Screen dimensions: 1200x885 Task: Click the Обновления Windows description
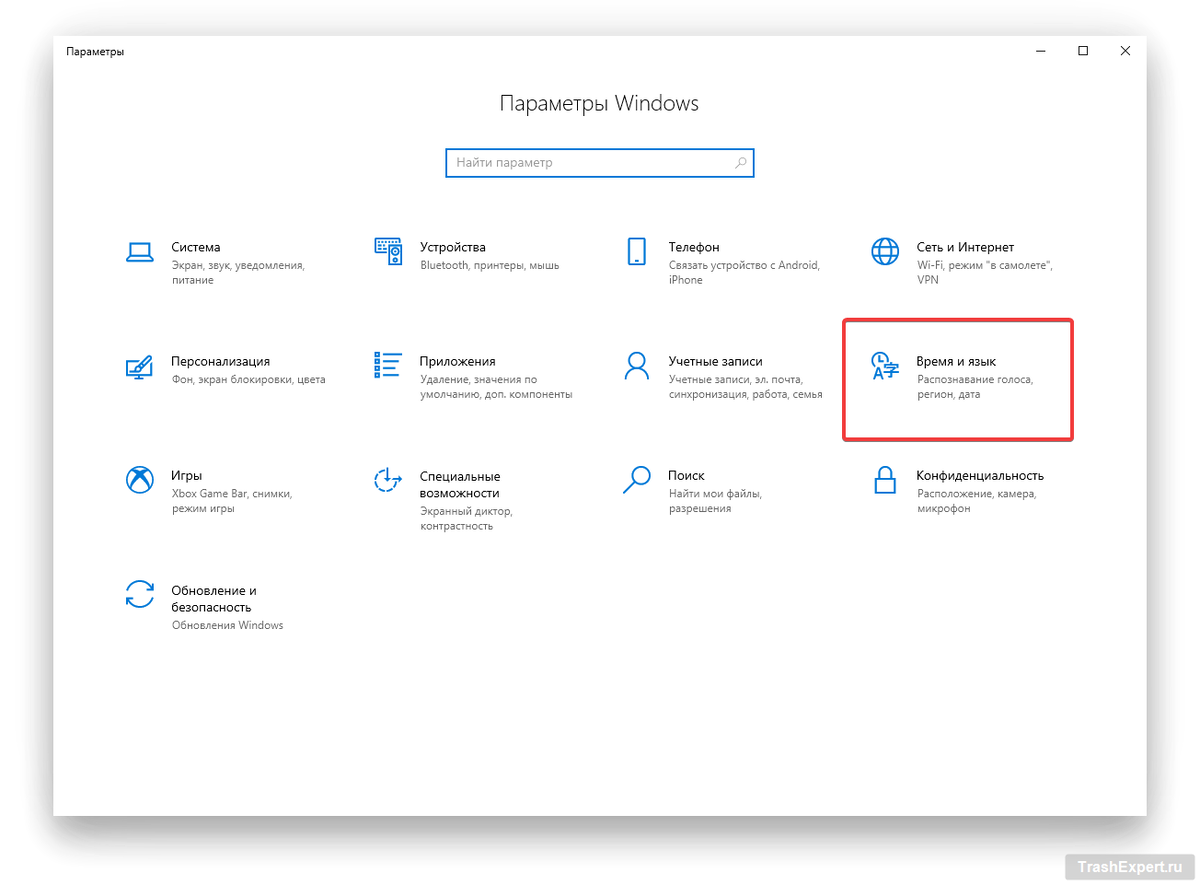click(x=227, y=625)
